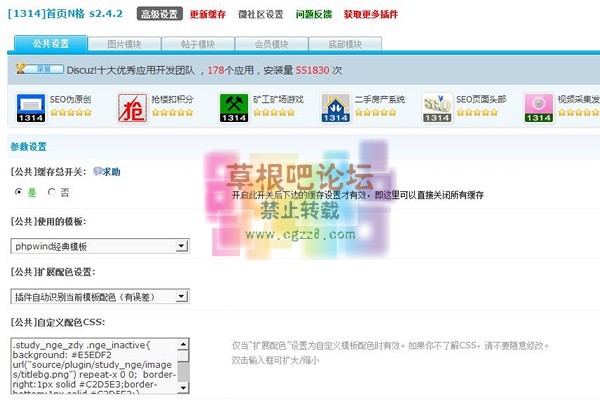Click the star rating under 矿工矿场游戏

274,113
